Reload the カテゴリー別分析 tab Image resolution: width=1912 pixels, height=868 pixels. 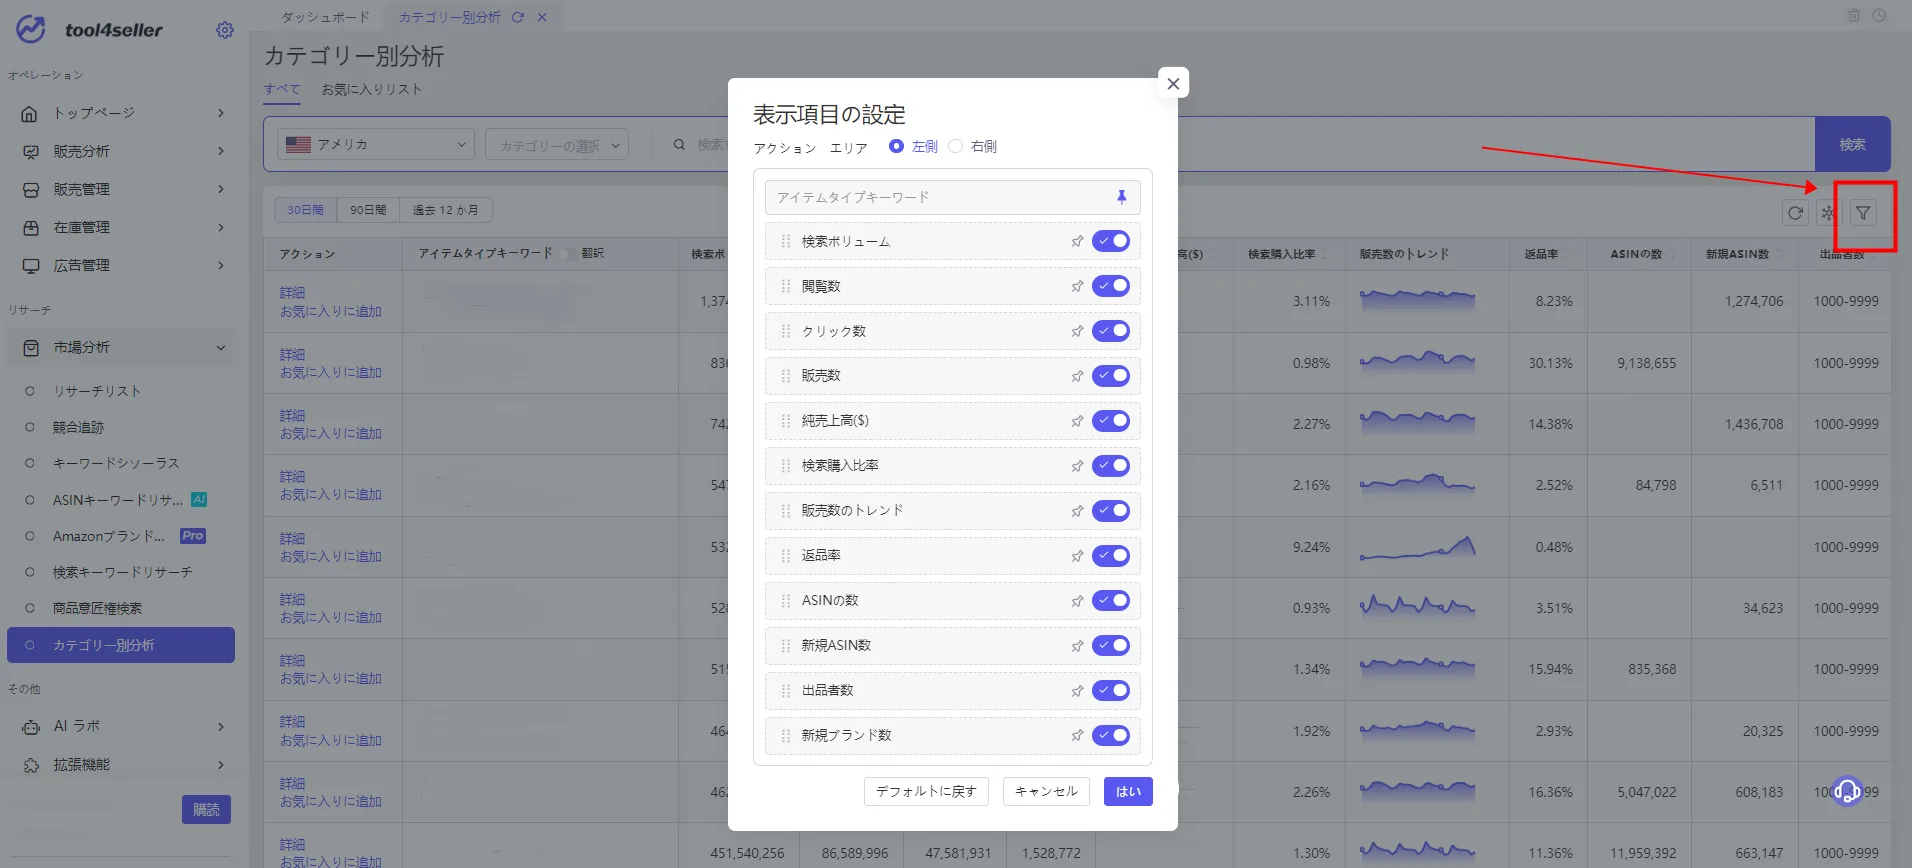(517, 17)
